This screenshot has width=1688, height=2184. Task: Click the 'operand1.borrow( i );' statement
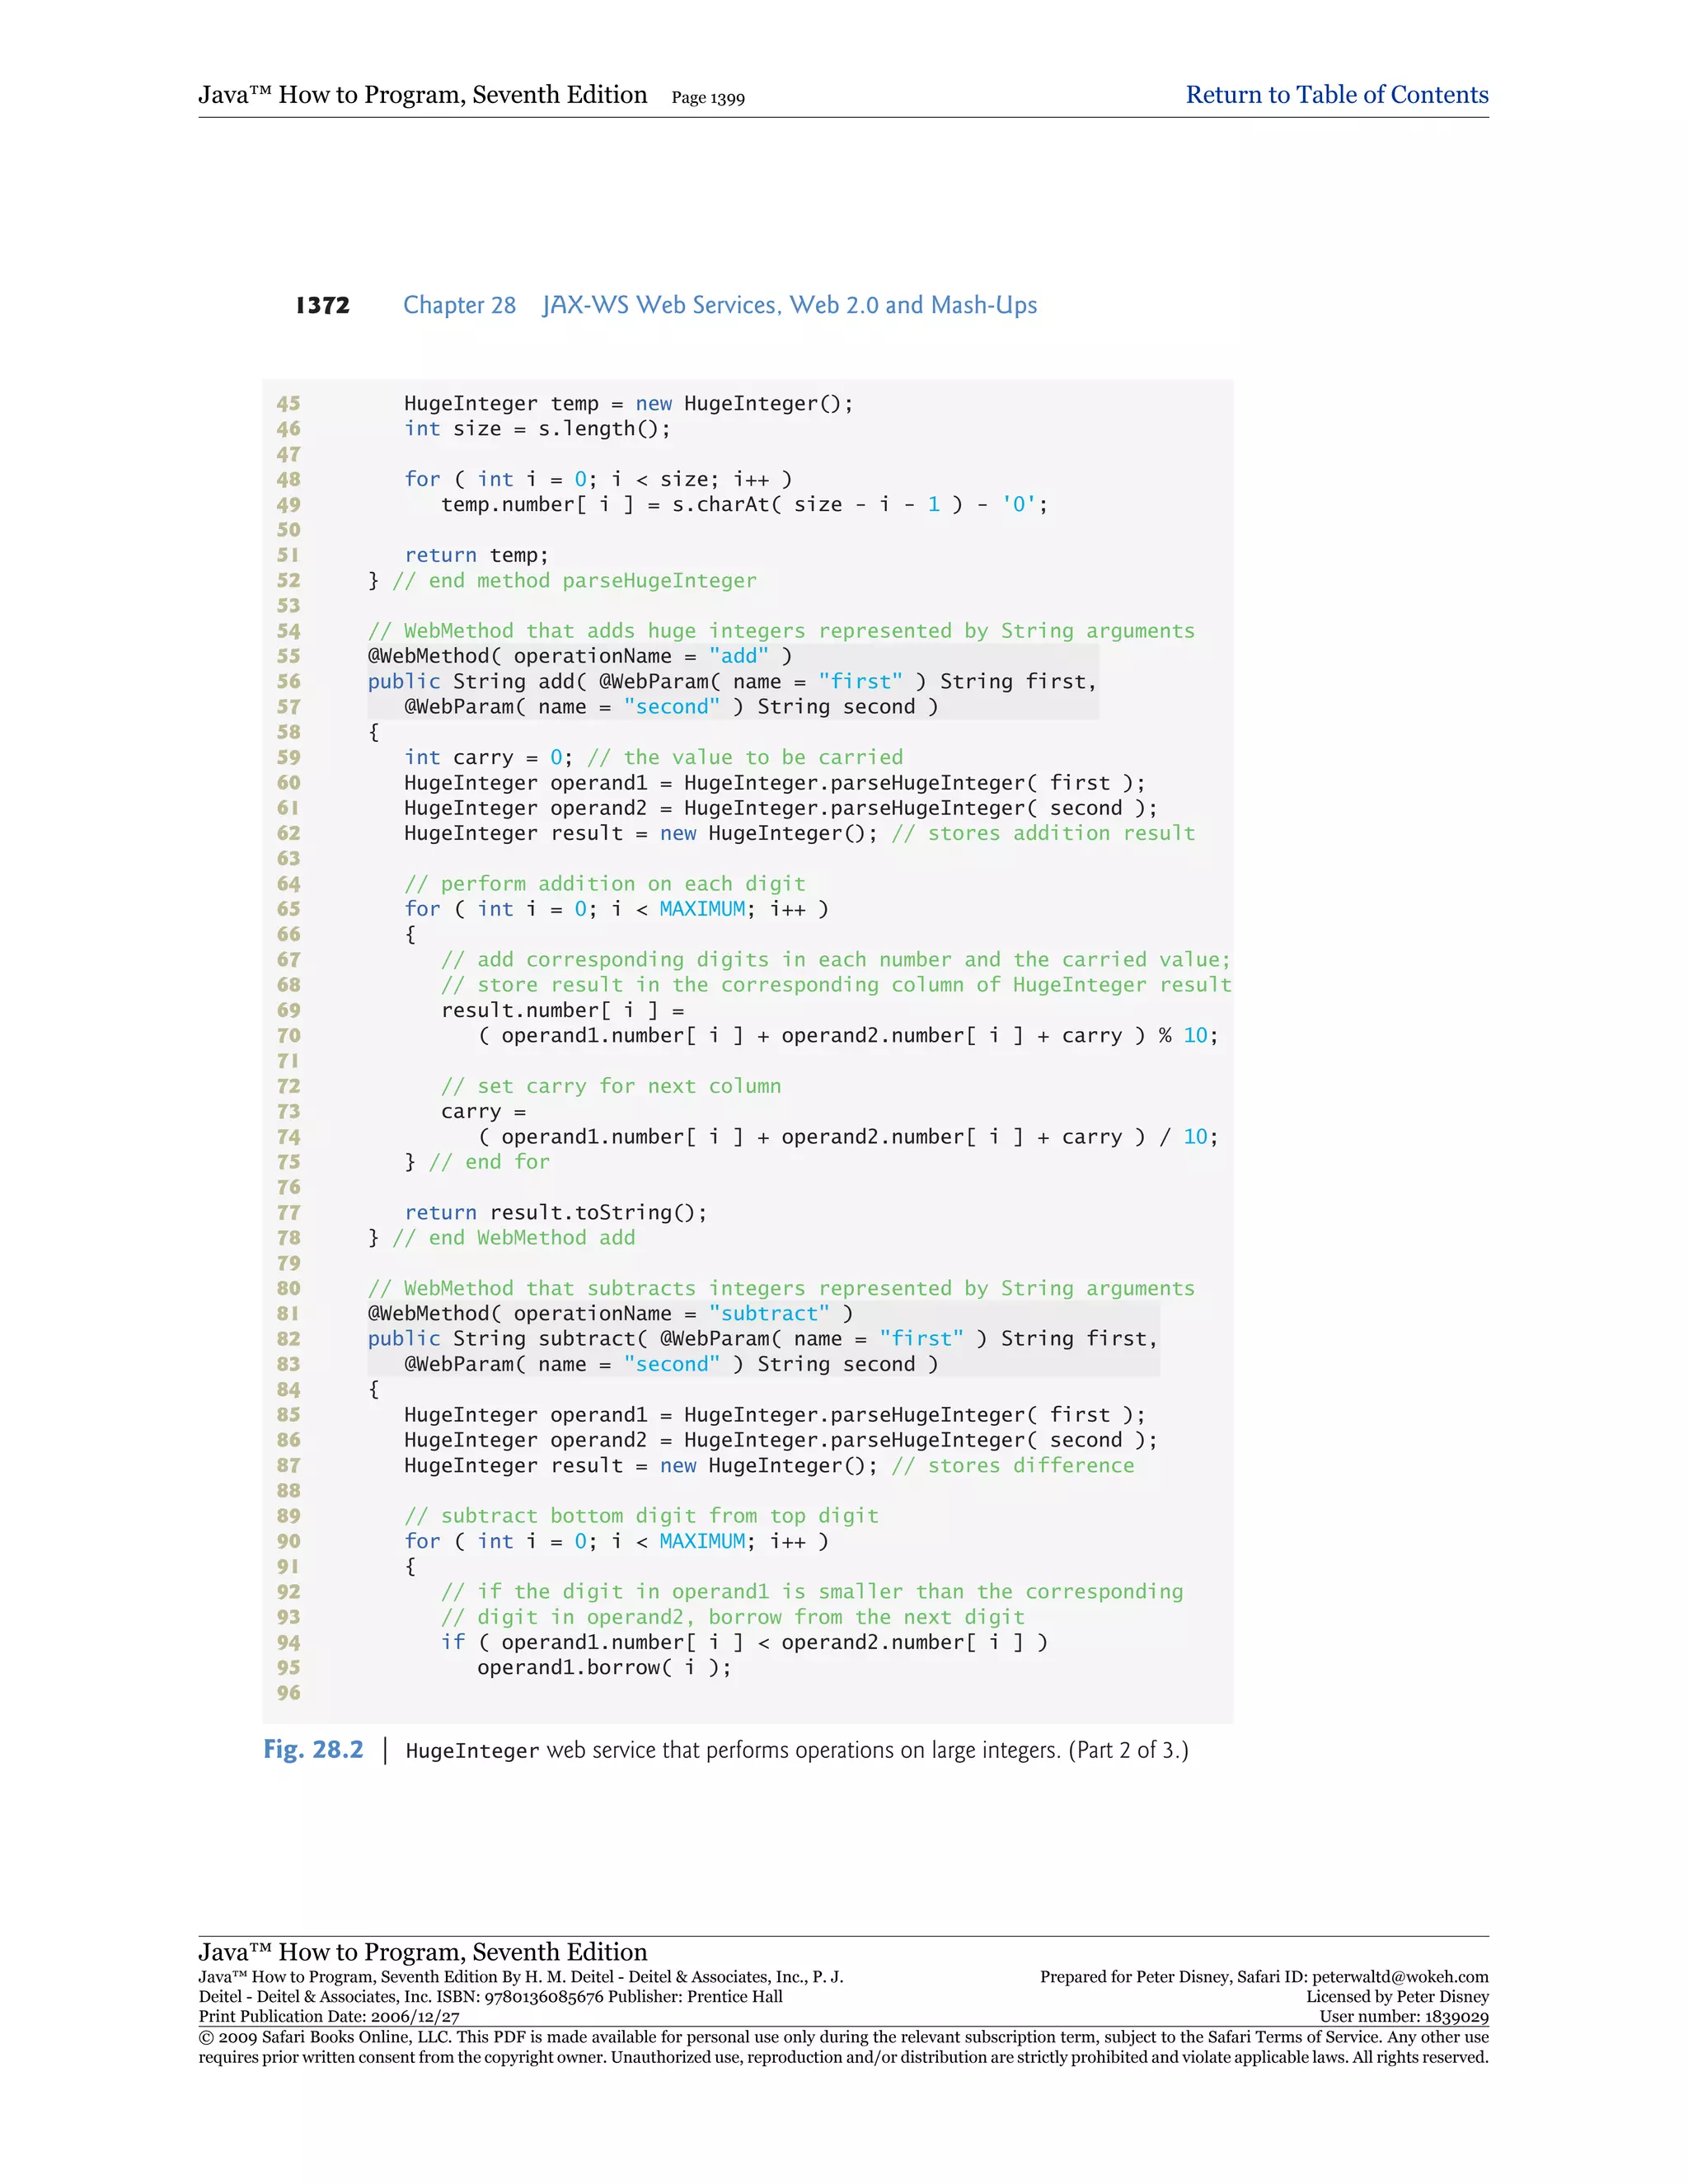pos(604,1667)
